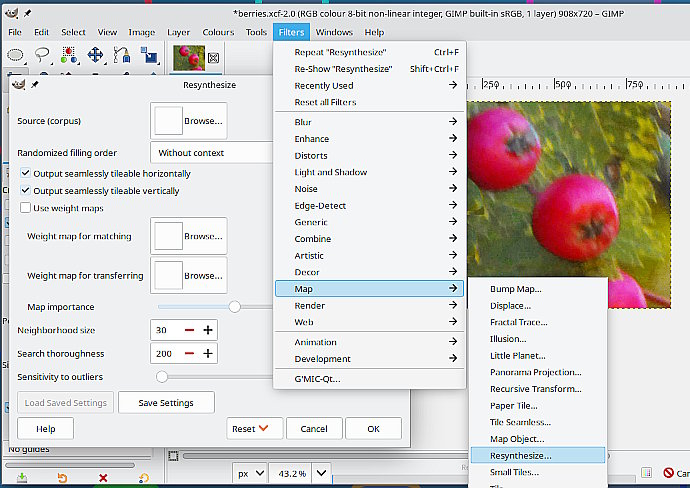Viewport: 690px width, 488px height.
Task: Select the Move tool
Action: click(95, 55)
